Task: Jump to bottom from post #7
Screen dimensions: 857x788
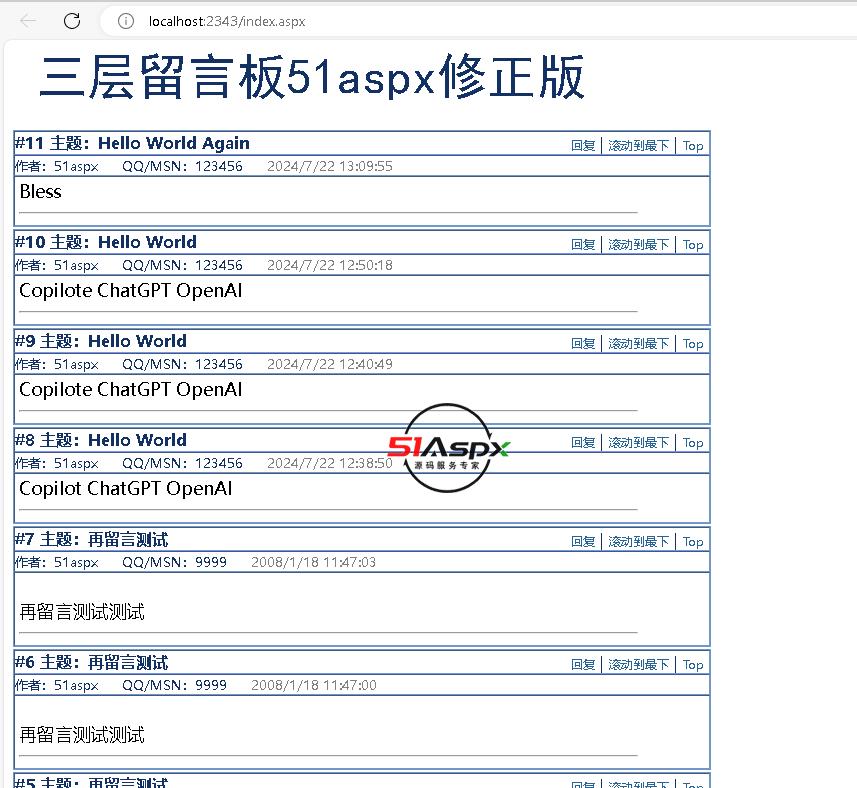Action: pos(638,542)
